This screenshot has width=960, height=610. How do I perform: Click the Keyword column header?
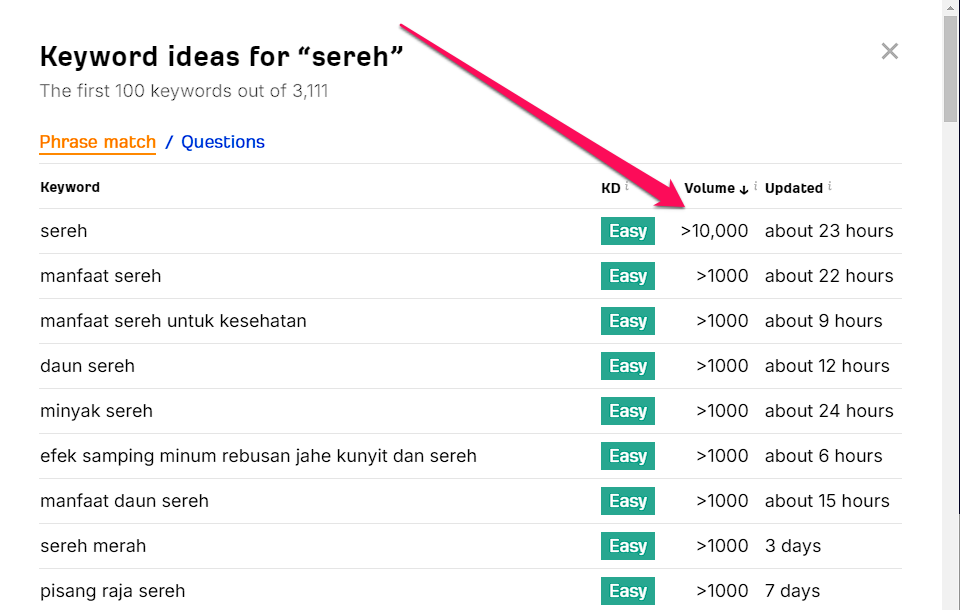coord(70,188)
